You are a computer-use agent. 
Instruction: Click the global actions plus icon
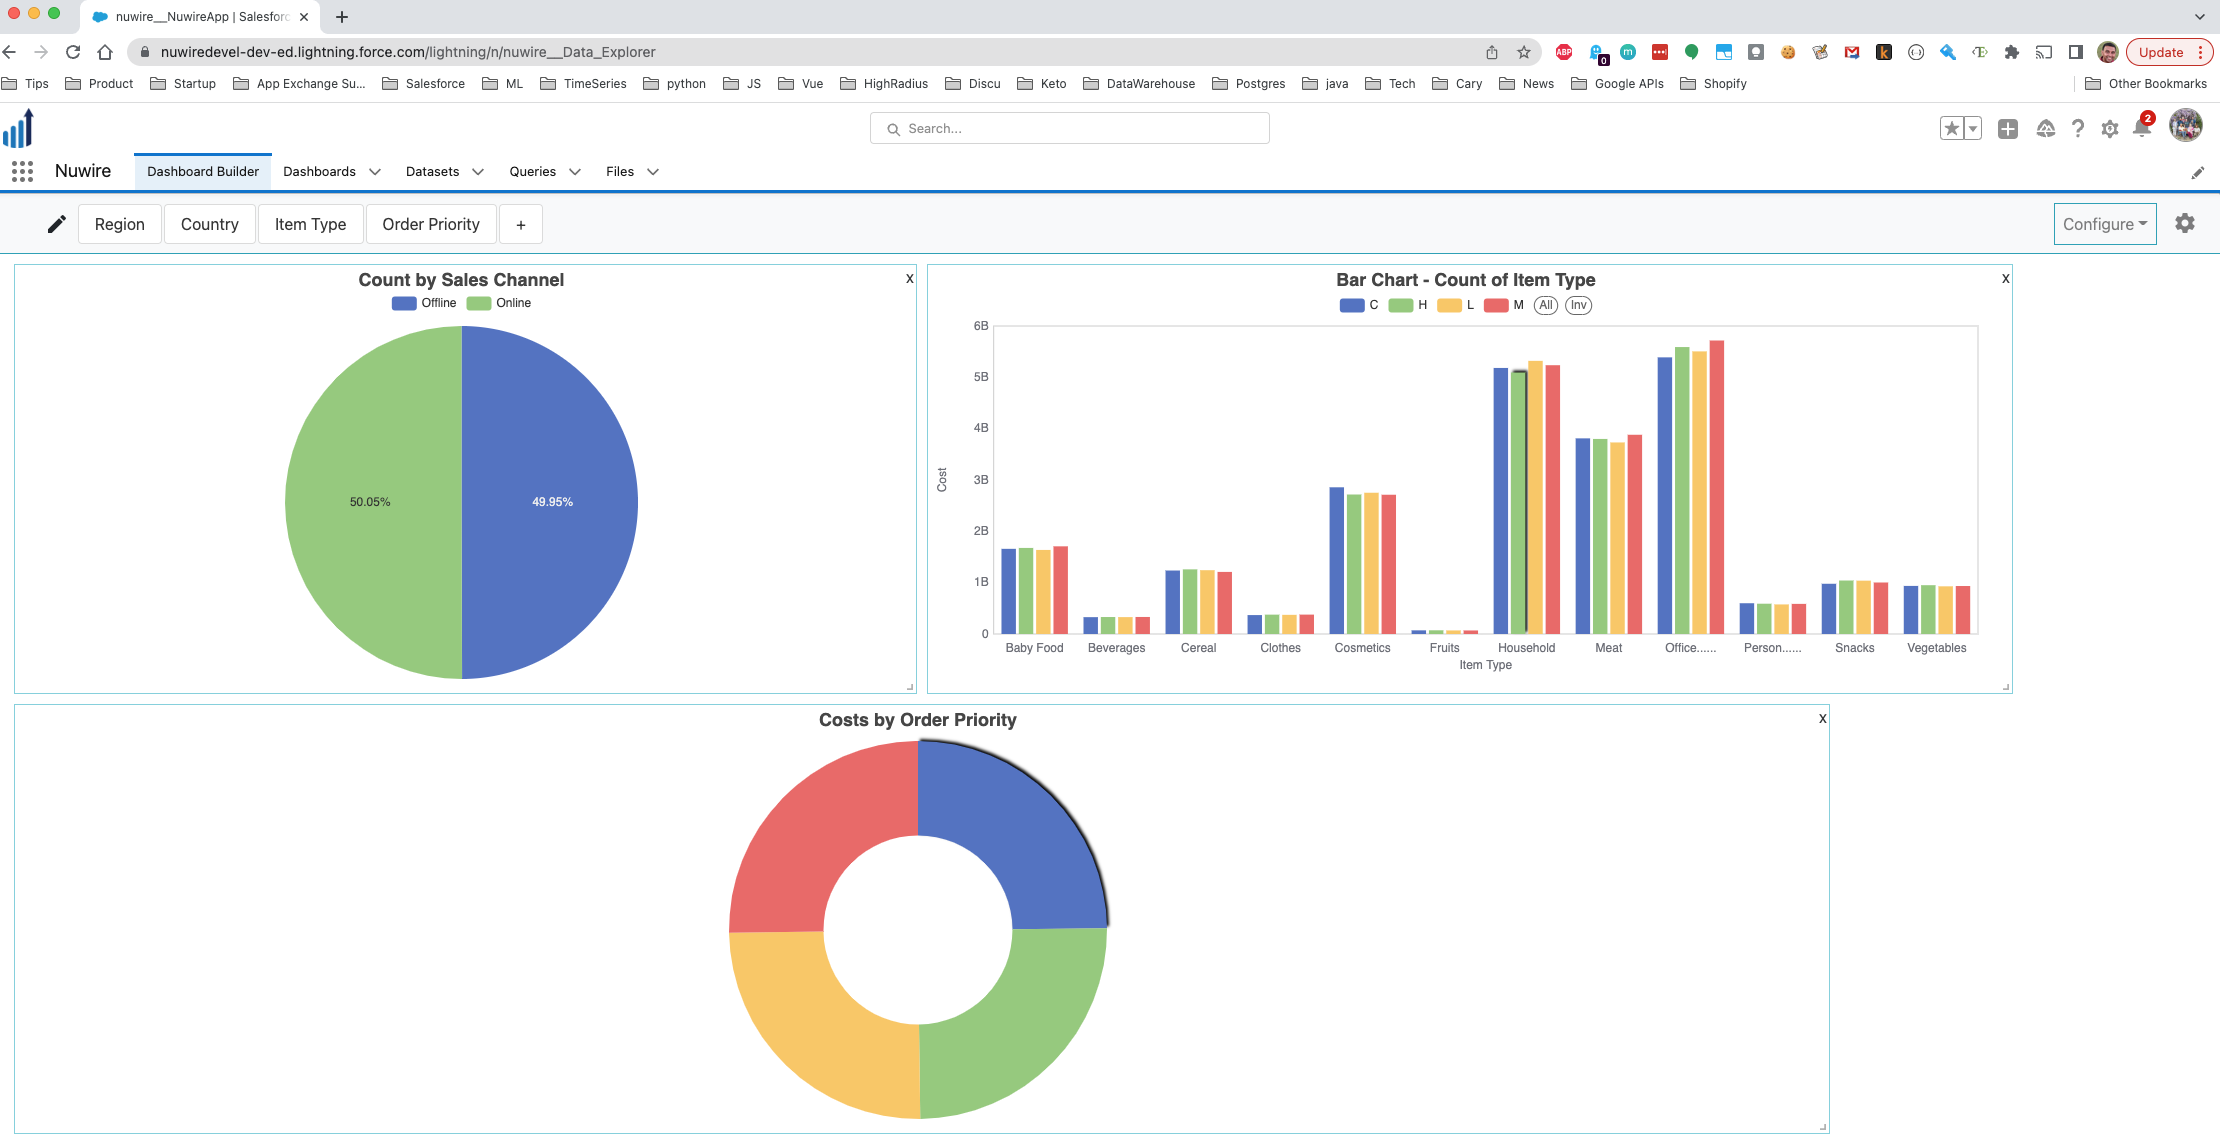tap(2007, 128)
